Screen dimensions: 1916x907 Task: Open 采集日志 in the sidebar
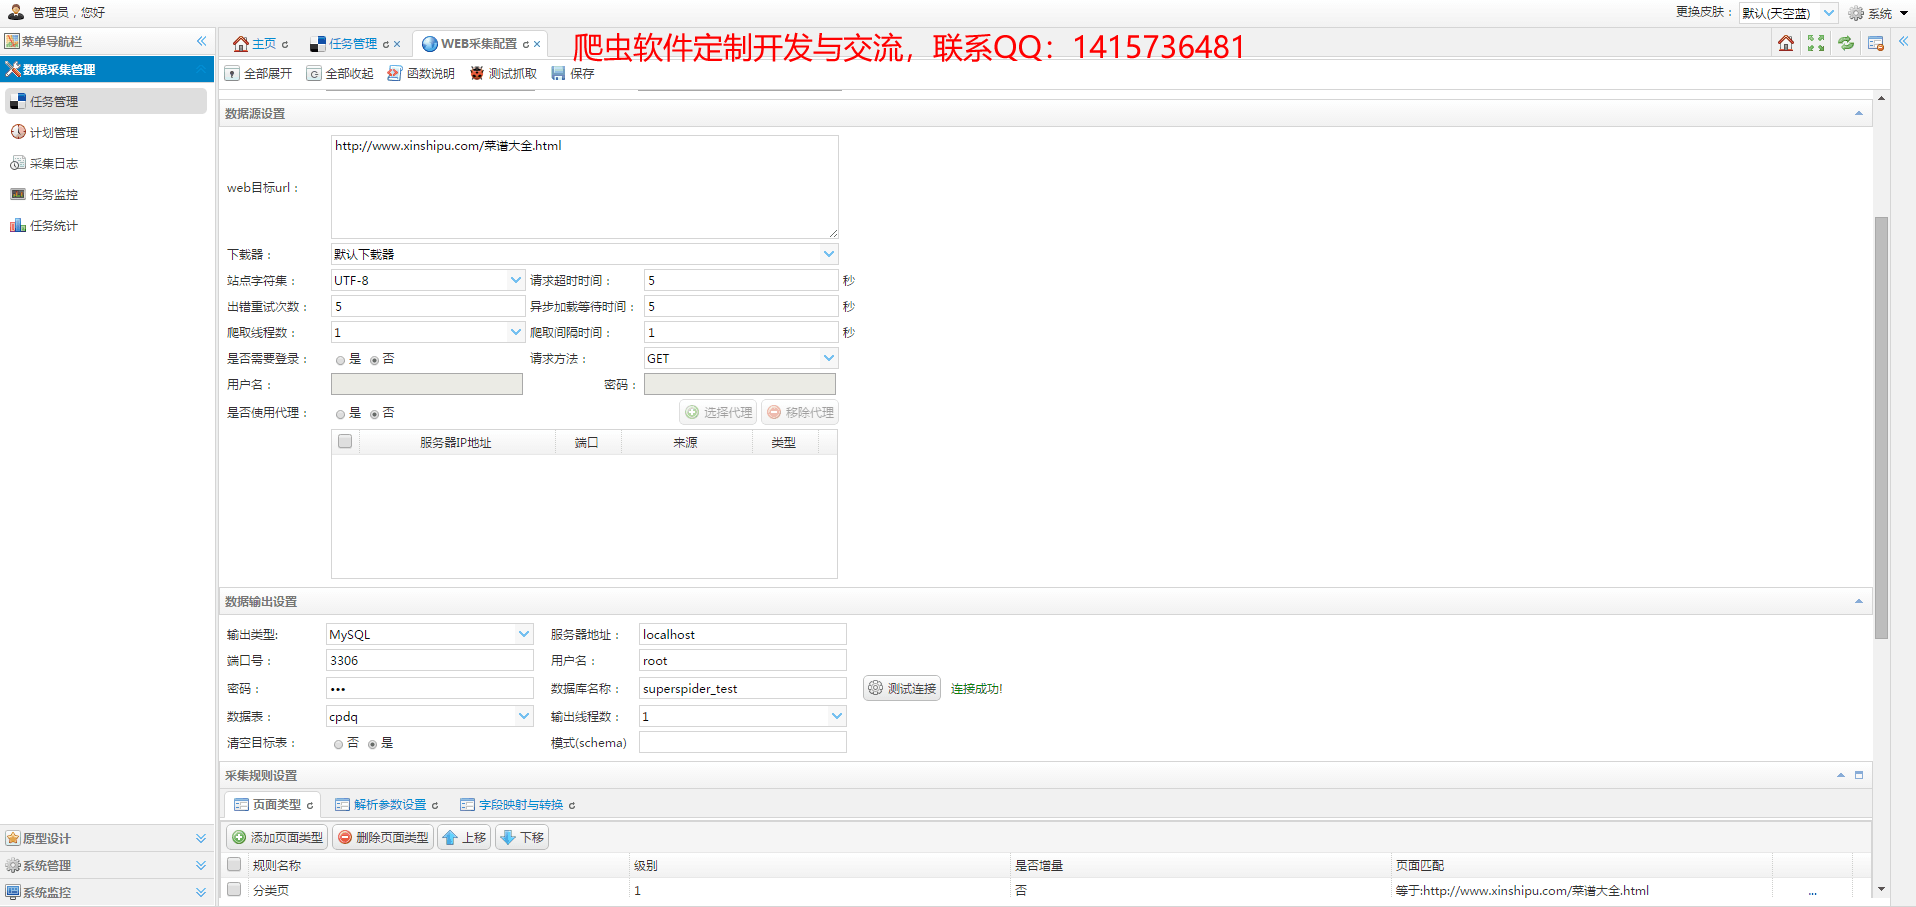tap(52, 163)
